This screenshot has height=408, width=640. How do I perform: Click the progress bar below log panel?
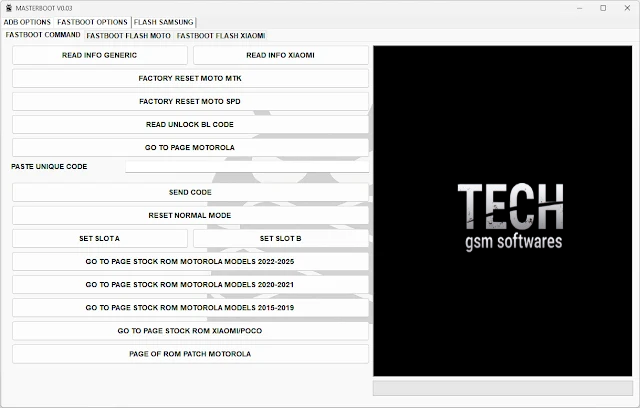coord(503,388)
